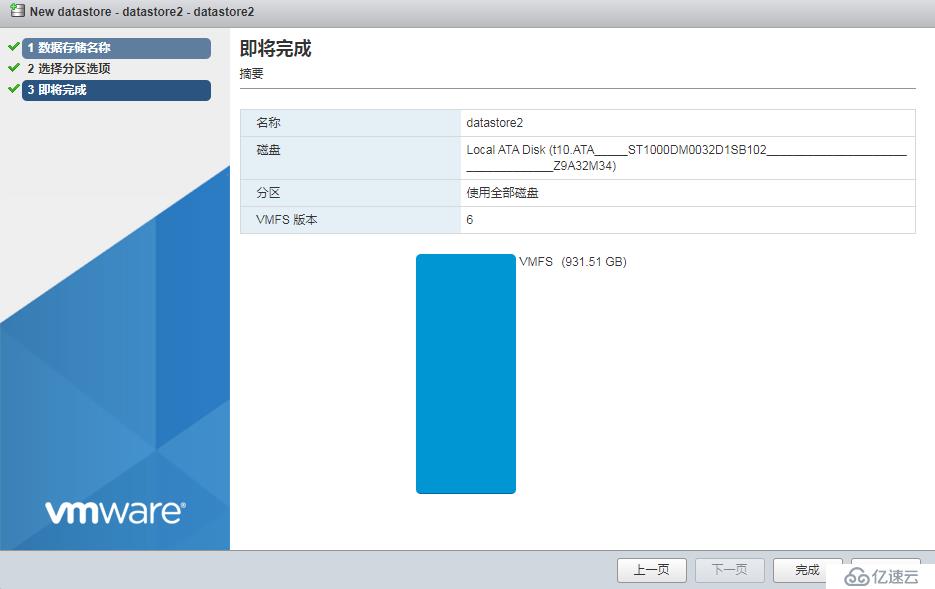
Task: Click the 名称 row label
Action: 268,123
